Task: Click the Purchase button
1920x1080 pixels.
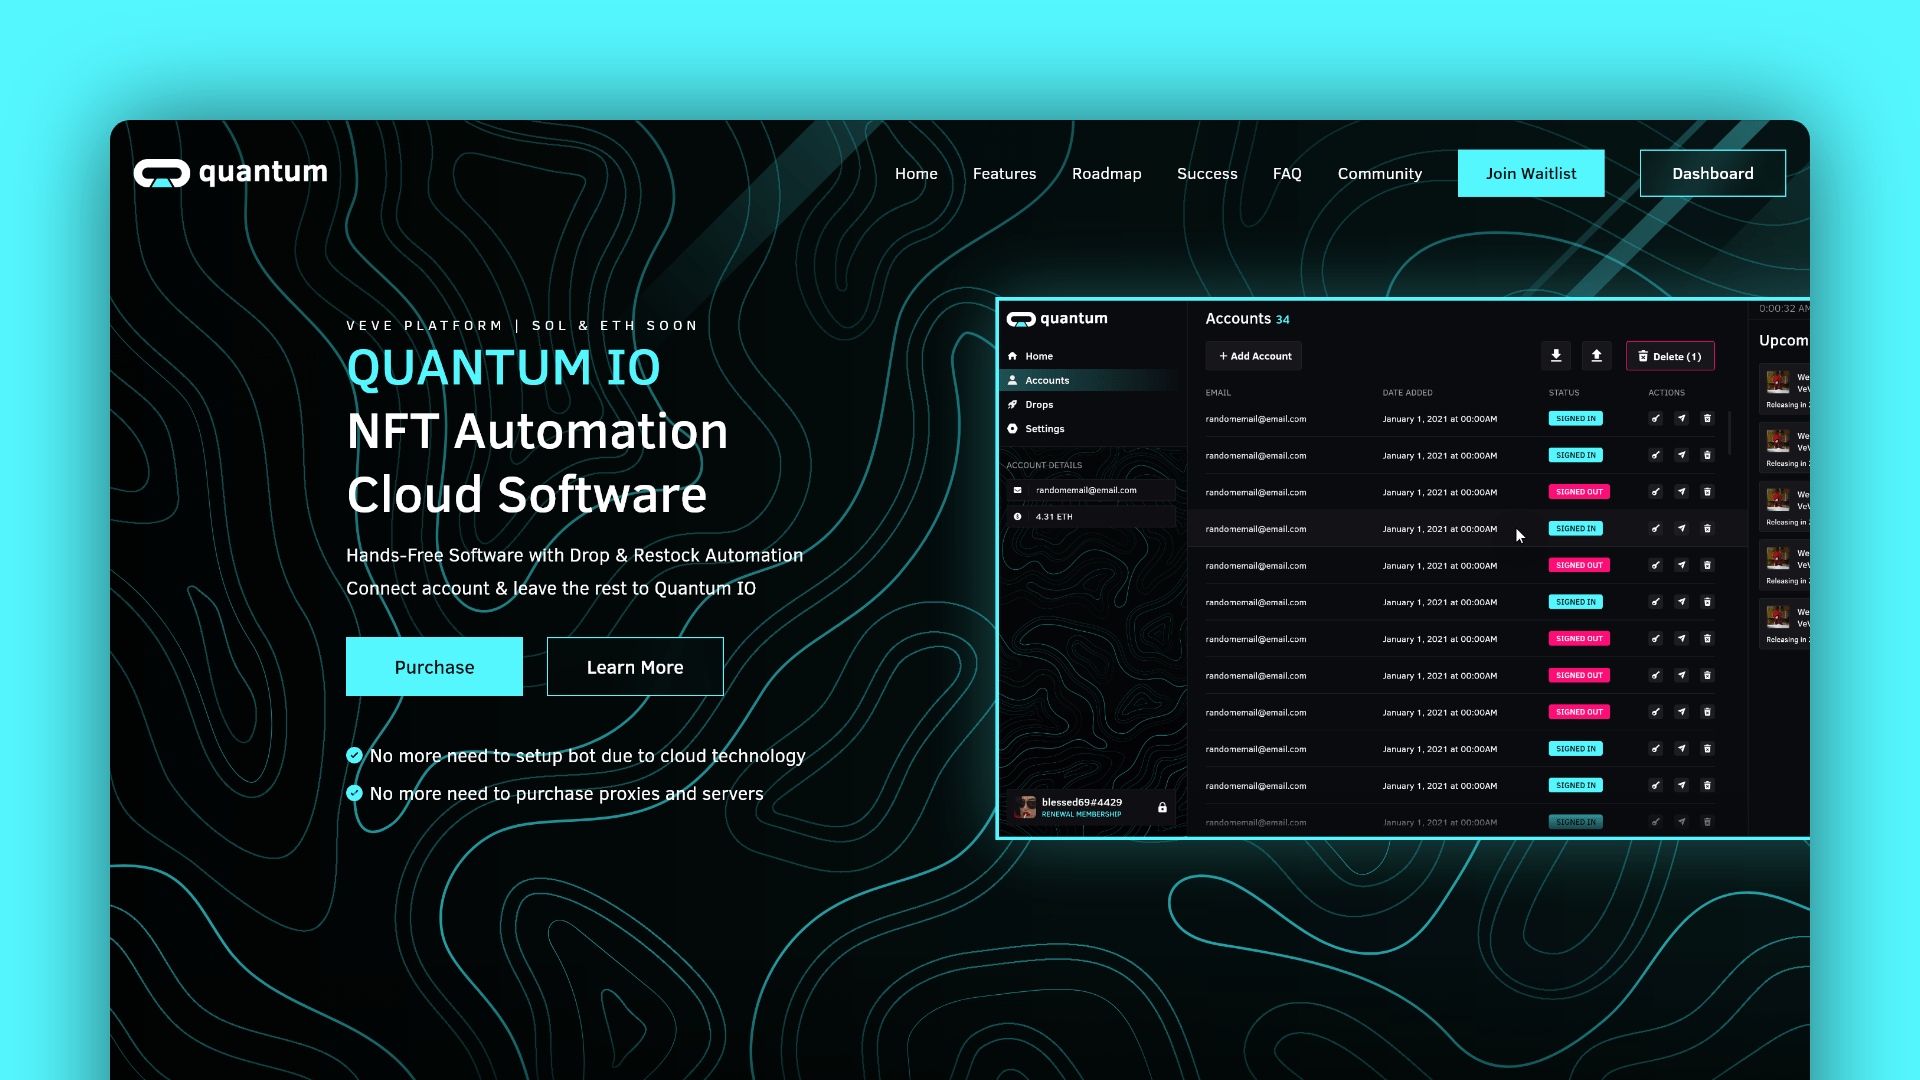Action: pos(434,666)
